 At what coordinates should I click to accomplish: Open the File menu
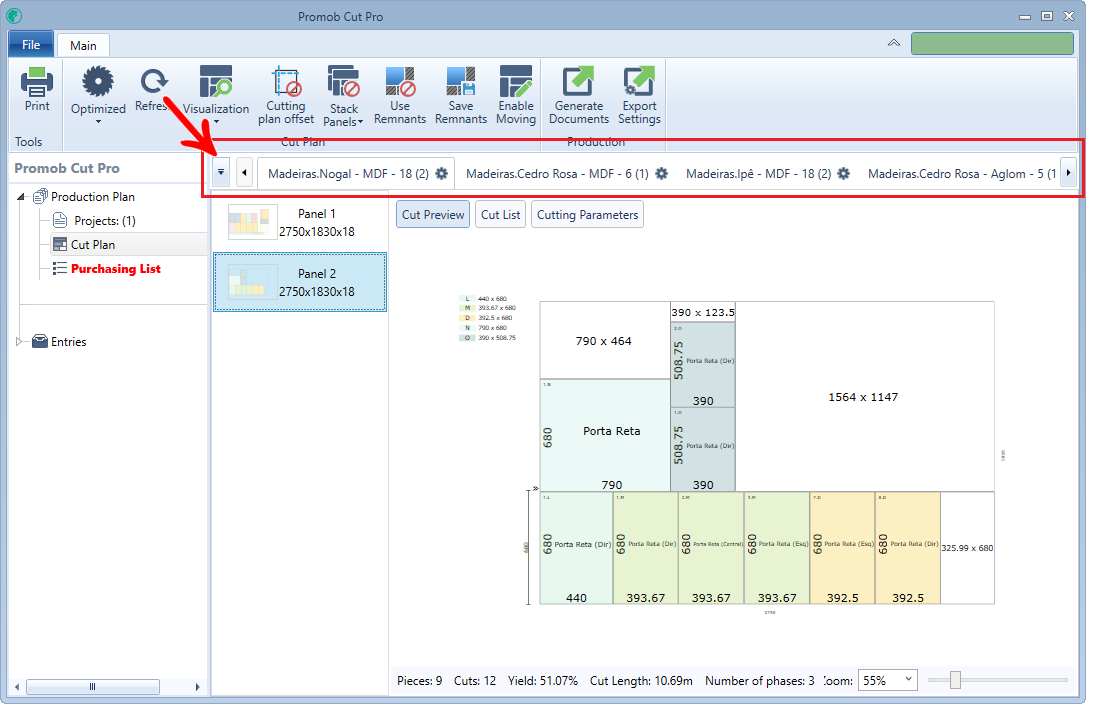point(31,45)
